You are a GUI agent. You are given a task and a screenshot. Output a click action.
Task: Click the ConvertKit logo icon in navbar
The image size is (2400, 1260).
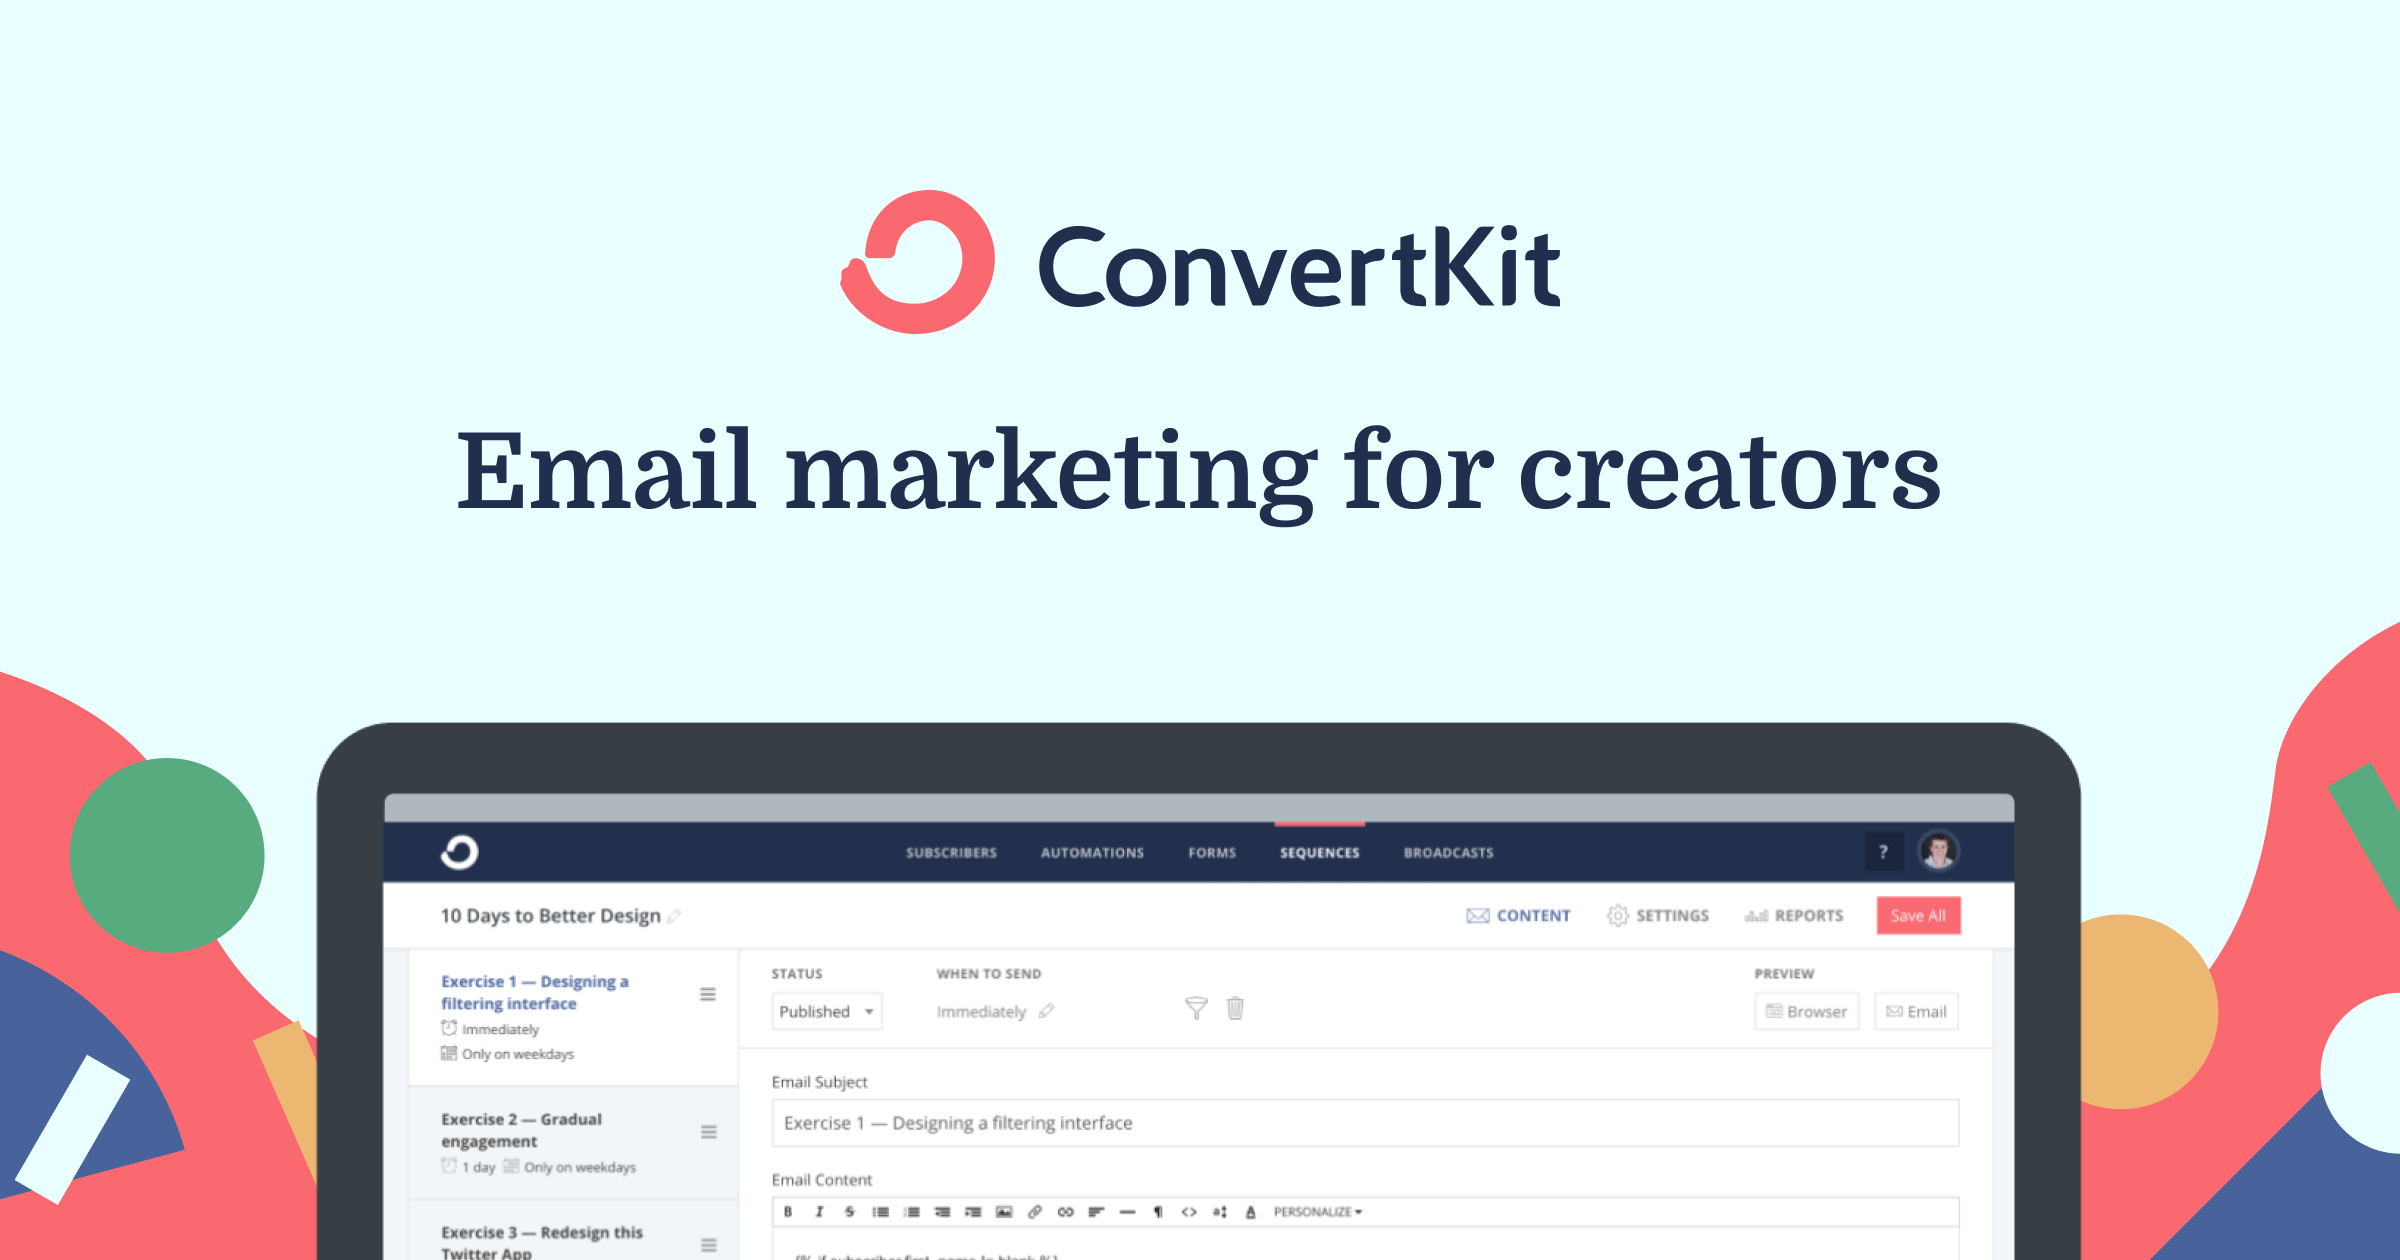click(x=462, y=852)
